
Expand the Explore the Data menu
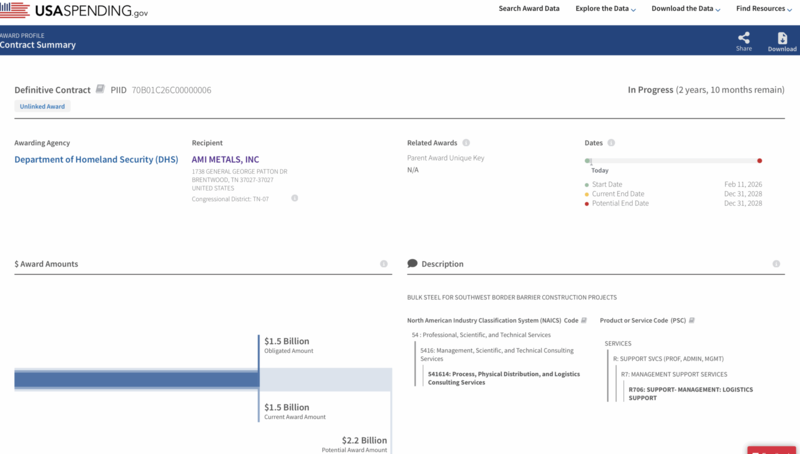coord(606,9)
